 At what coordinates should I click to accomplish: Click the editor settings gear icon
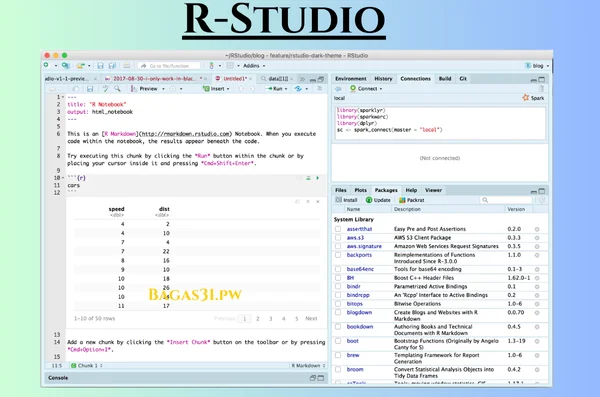tap(173, 89)
